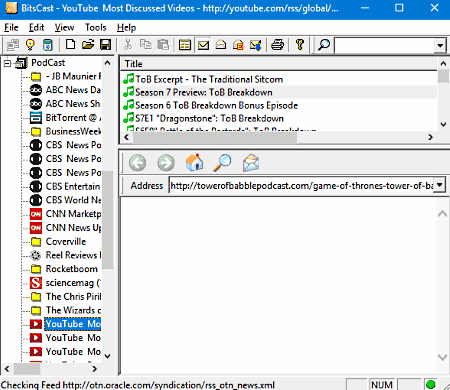Viewport: 450px width, 390px height.
Task: Click the browser pane magnifier icon
Action: pyautogui.click(x=222, y=163)
